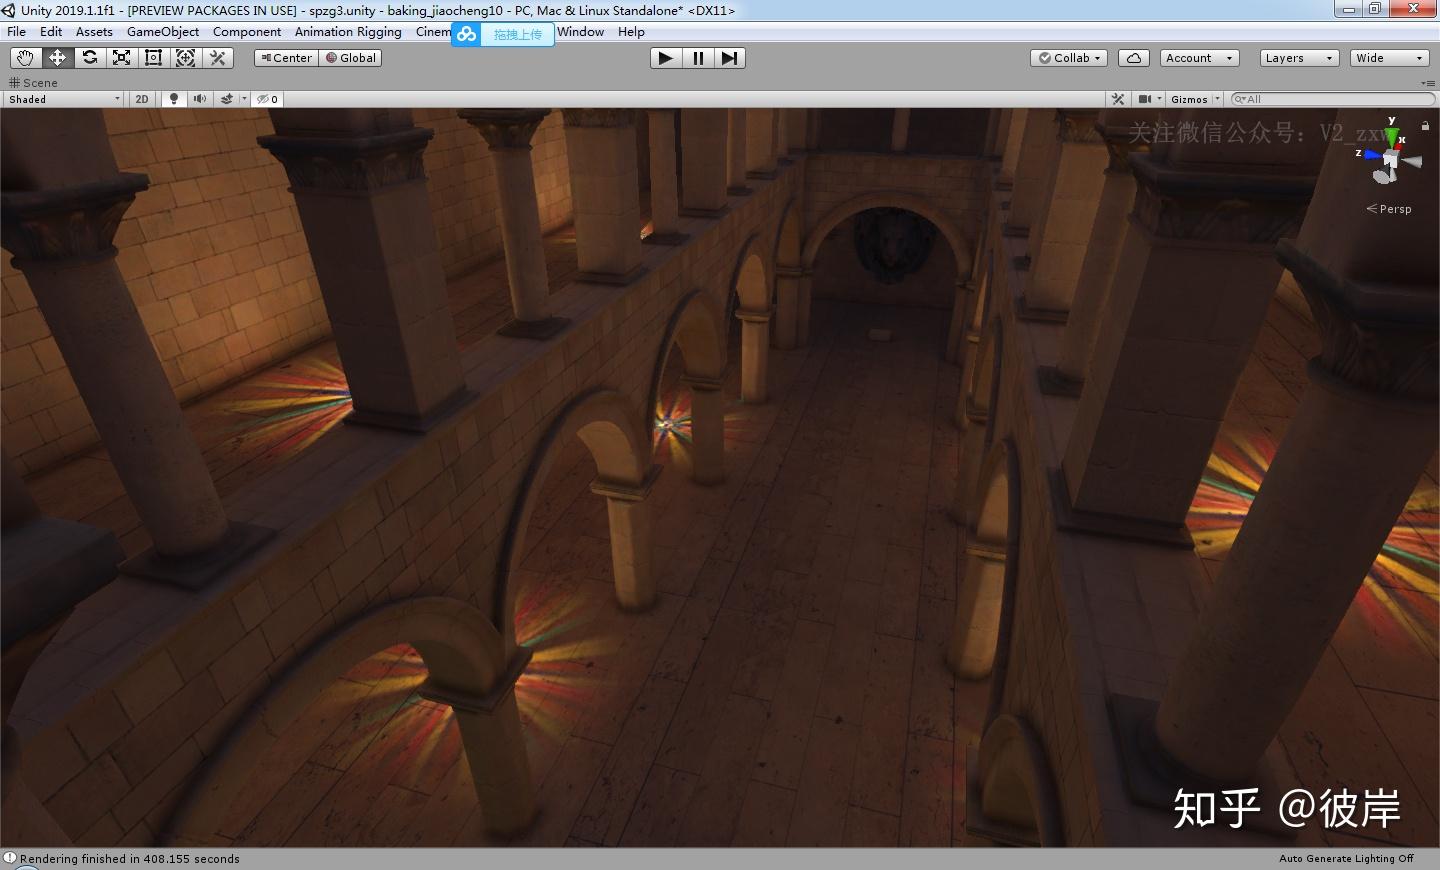
Task: Click the cloud services icon
Action: tap(1134, 58)
